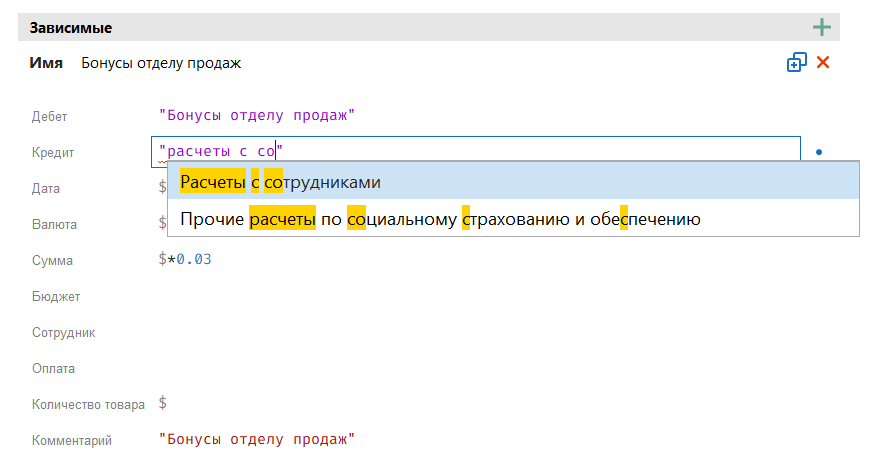Click the Количество товара label
This screenshot has height=468, width=870.
click(x=88, y=404)
